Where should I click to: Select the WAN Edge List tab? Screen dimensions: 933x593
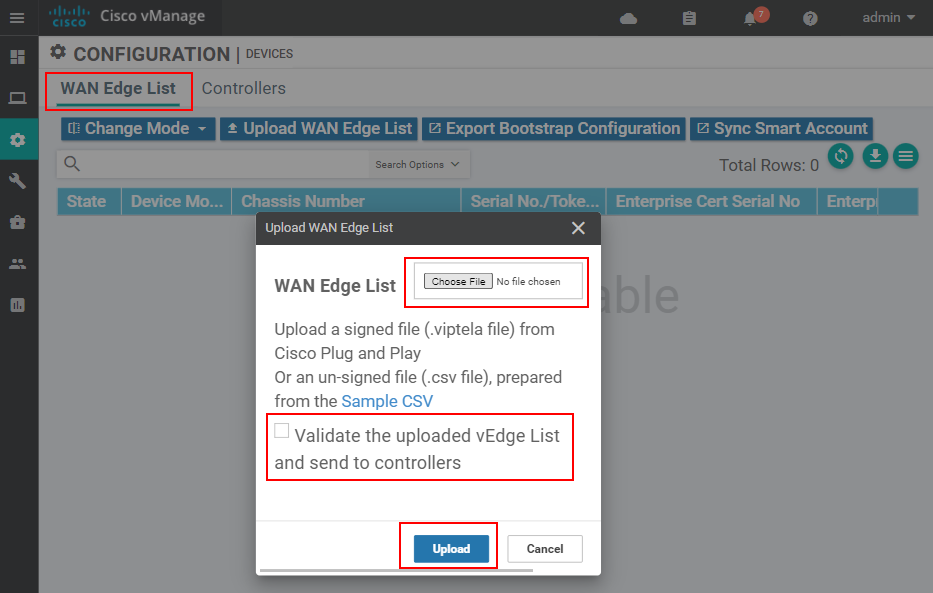[x=118, y=88]
